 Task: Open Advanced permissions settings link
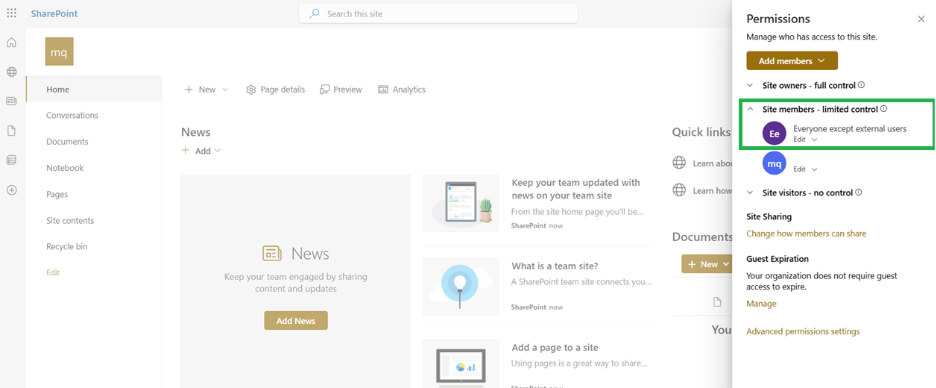click(803, 331)
